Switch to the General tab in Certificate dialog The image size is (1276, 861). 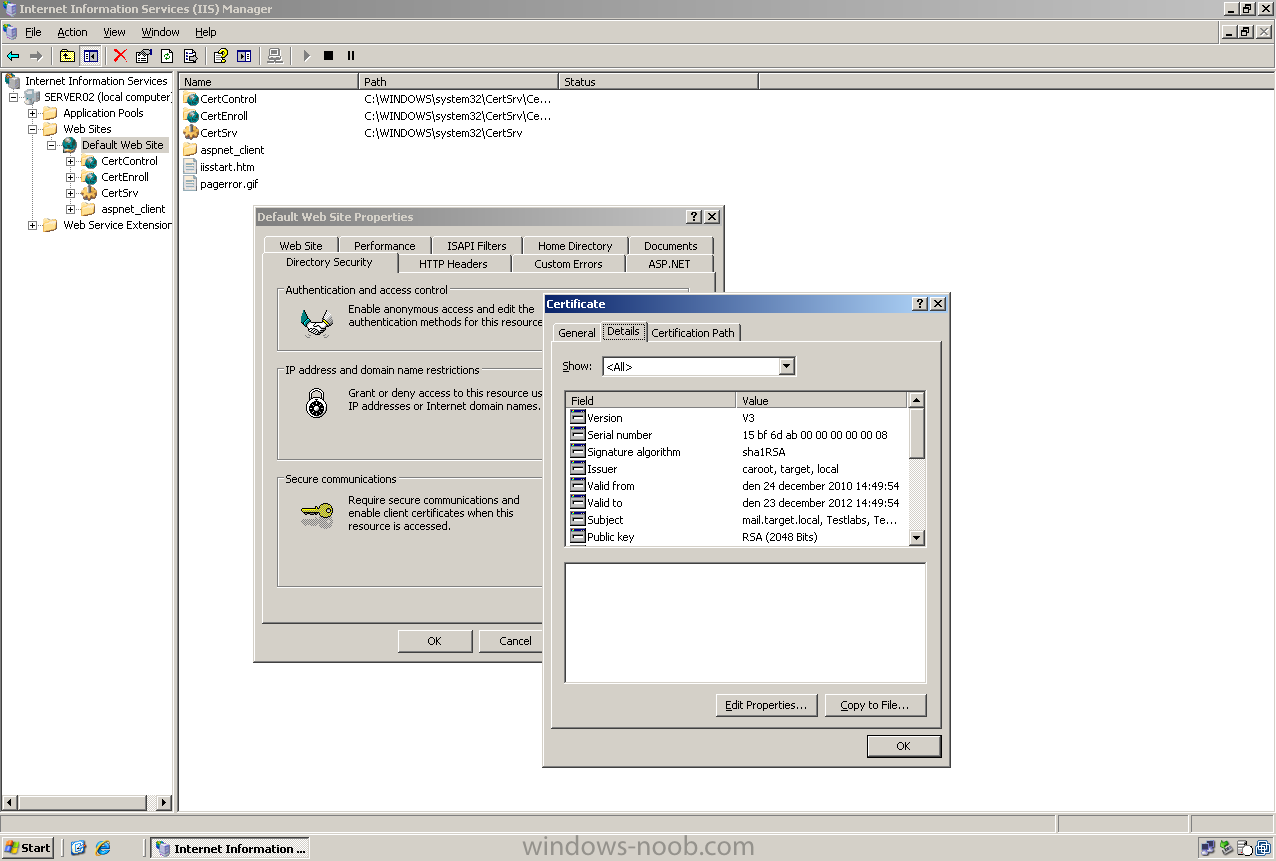(577, 333)
